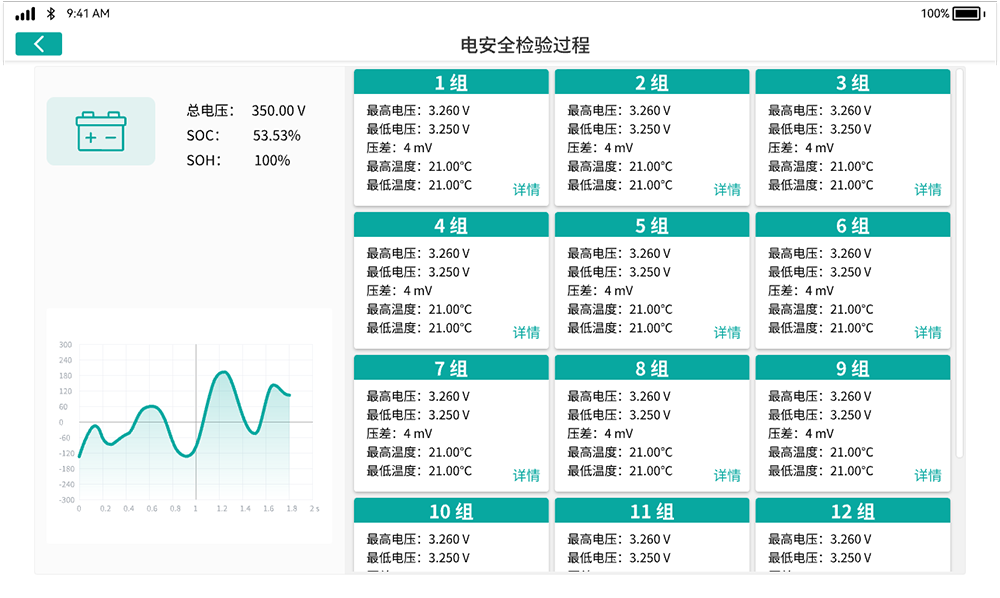Click 压差 4 mV in group 1 组
Image resolution: width=1000 pixels, height=598 pixels.
point(399,148)
